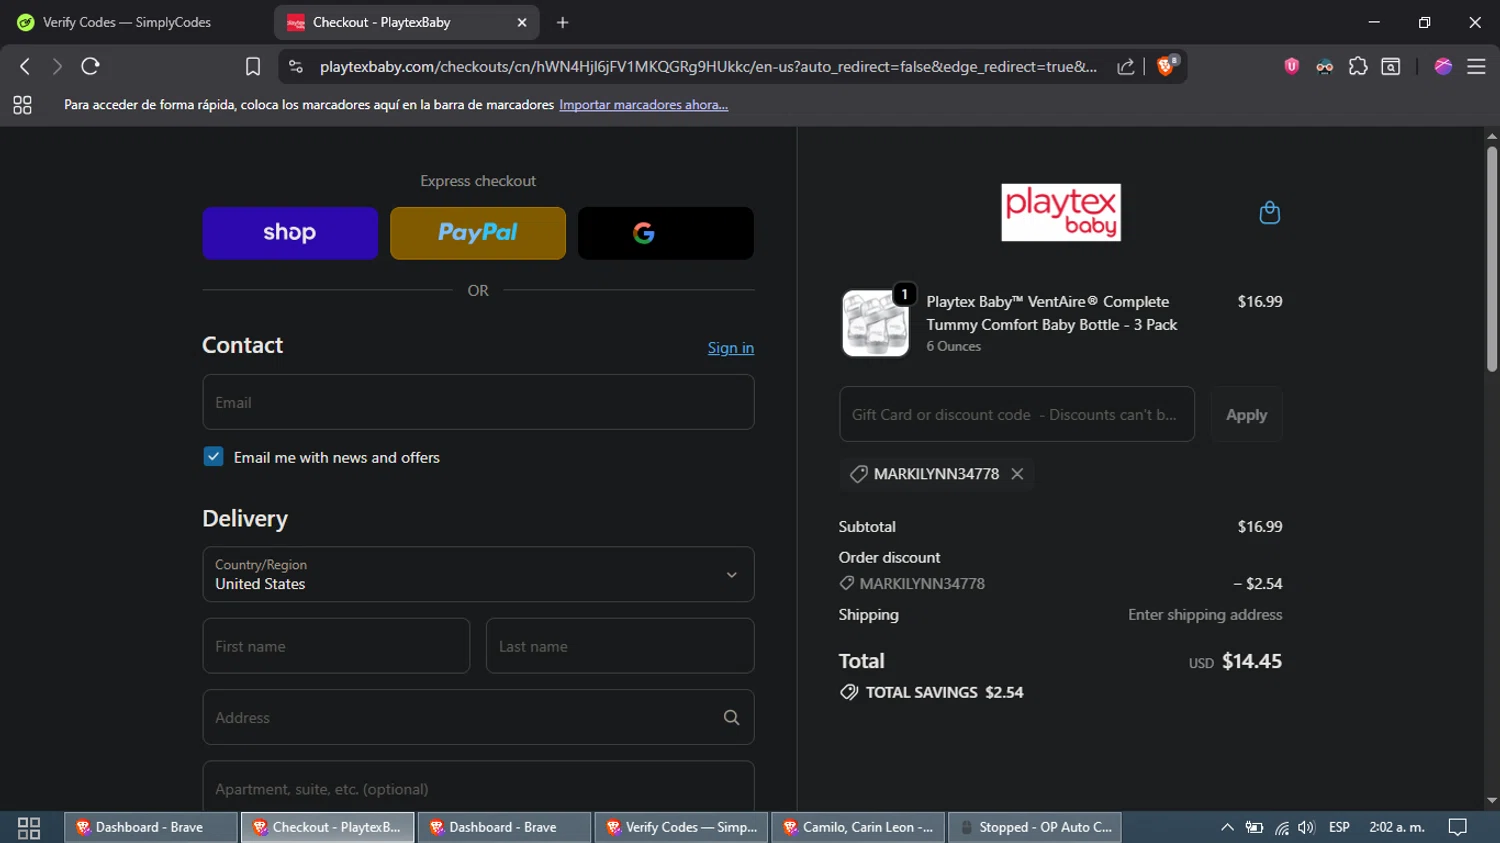Open Checkout - PlaytexB... taskbar window
1500x843 pixels.
pyautogui.click(x=327, y=827)
